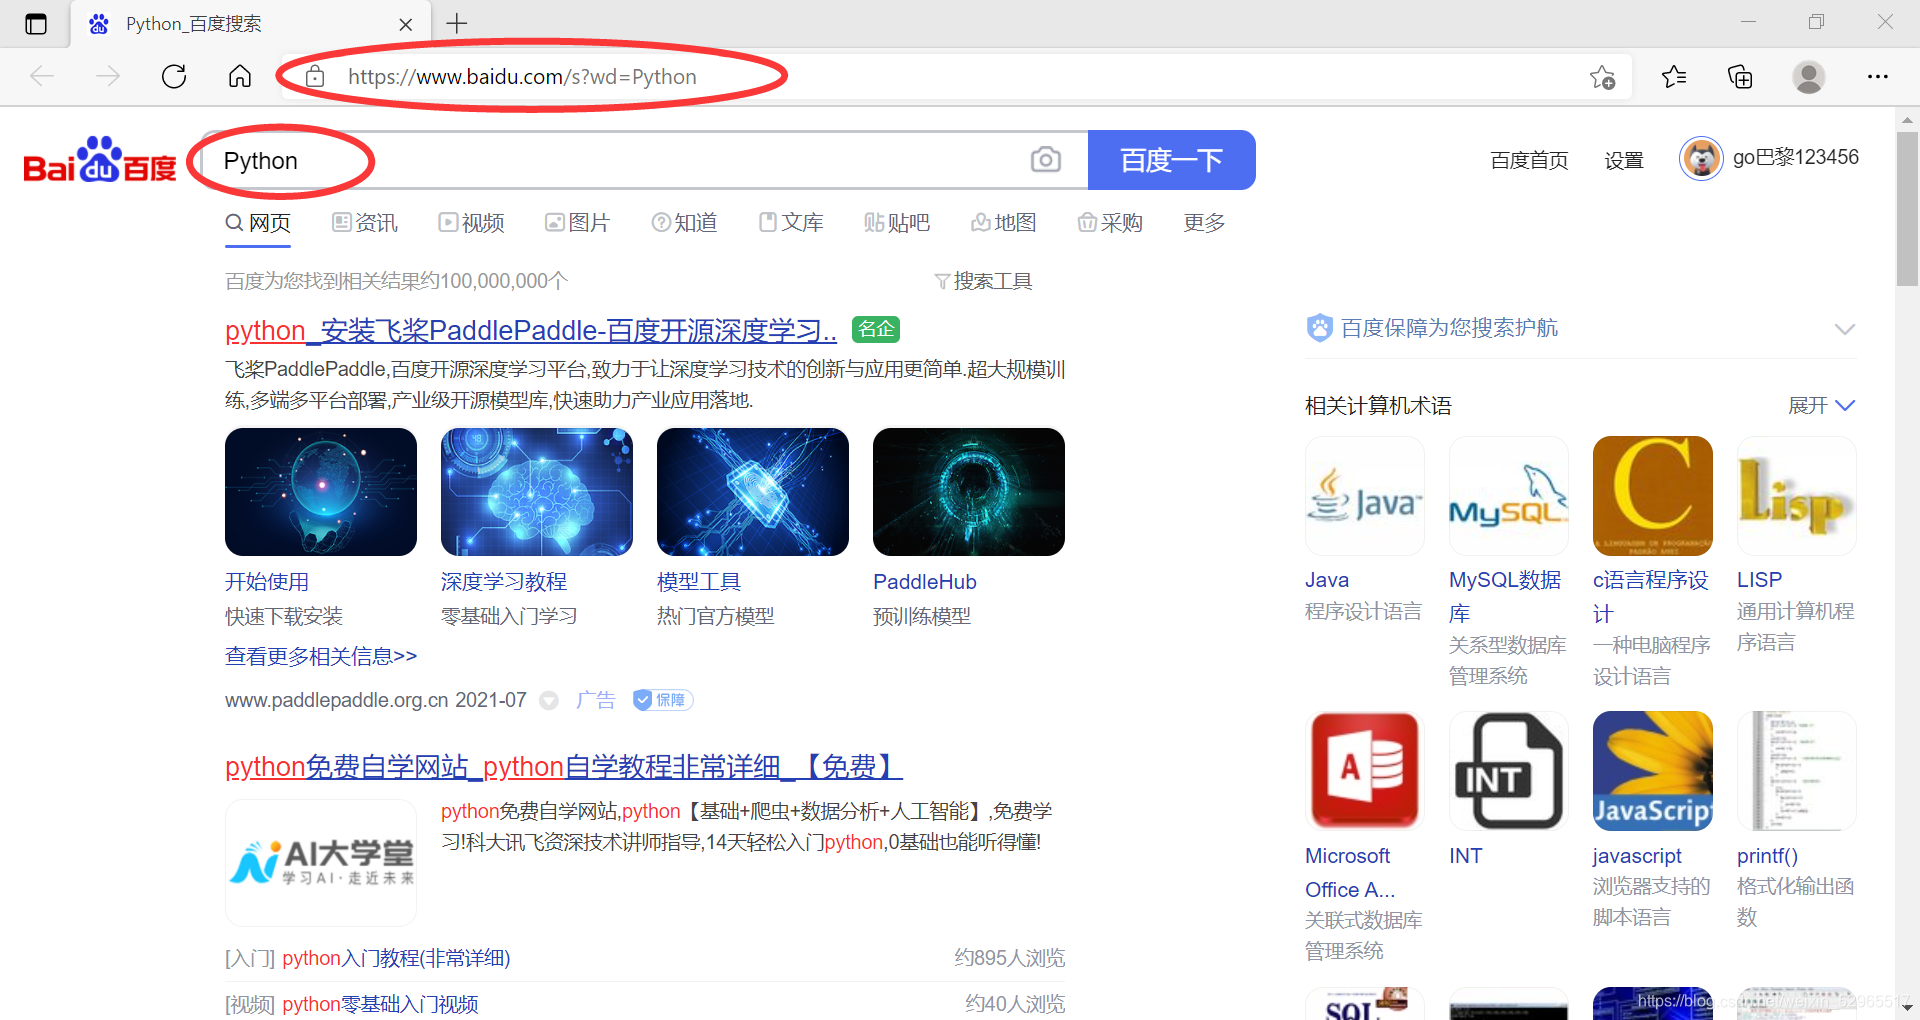
Task: Add this page to favorites star
Action: pyautogui.click(x=1602, y=77)
